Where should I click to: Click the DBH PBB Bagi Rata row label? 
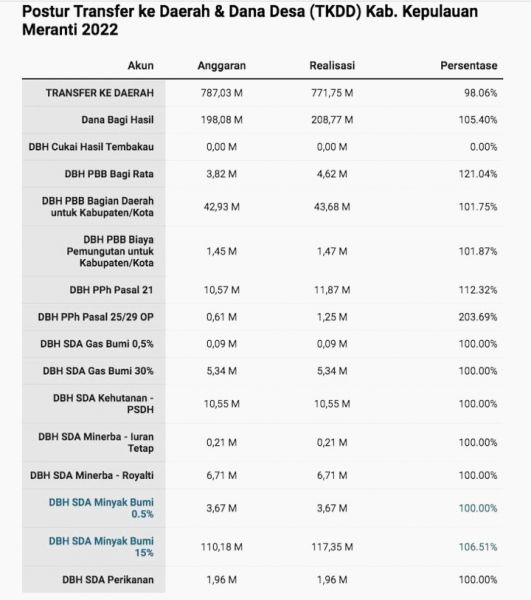[109, 174]
